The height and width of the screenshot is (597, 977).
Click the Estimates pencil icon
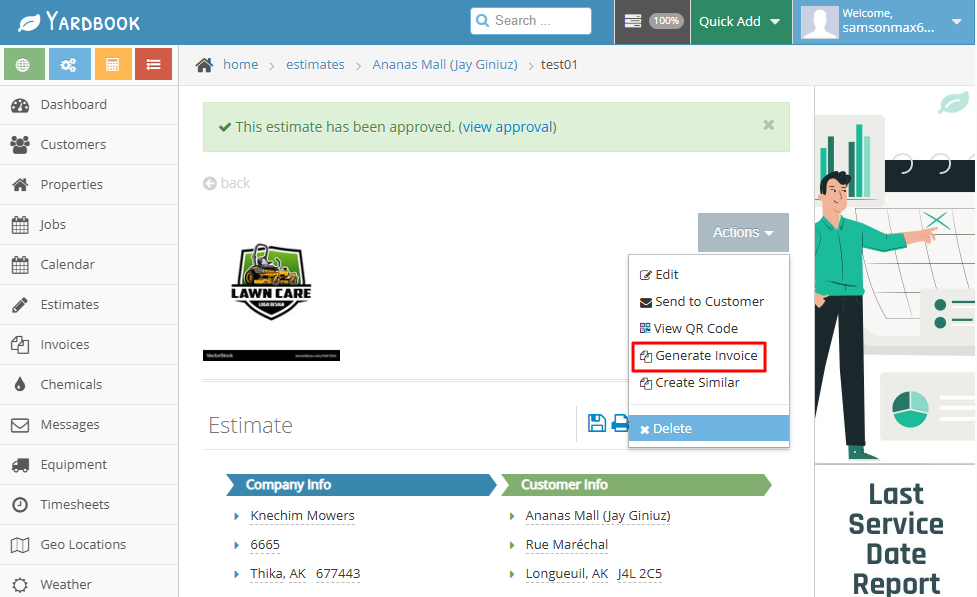(x=20, y=305)
